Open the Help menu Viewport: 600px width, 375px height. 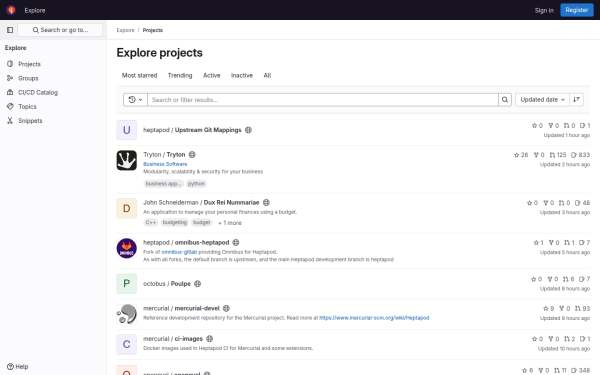tap(18, 367)
